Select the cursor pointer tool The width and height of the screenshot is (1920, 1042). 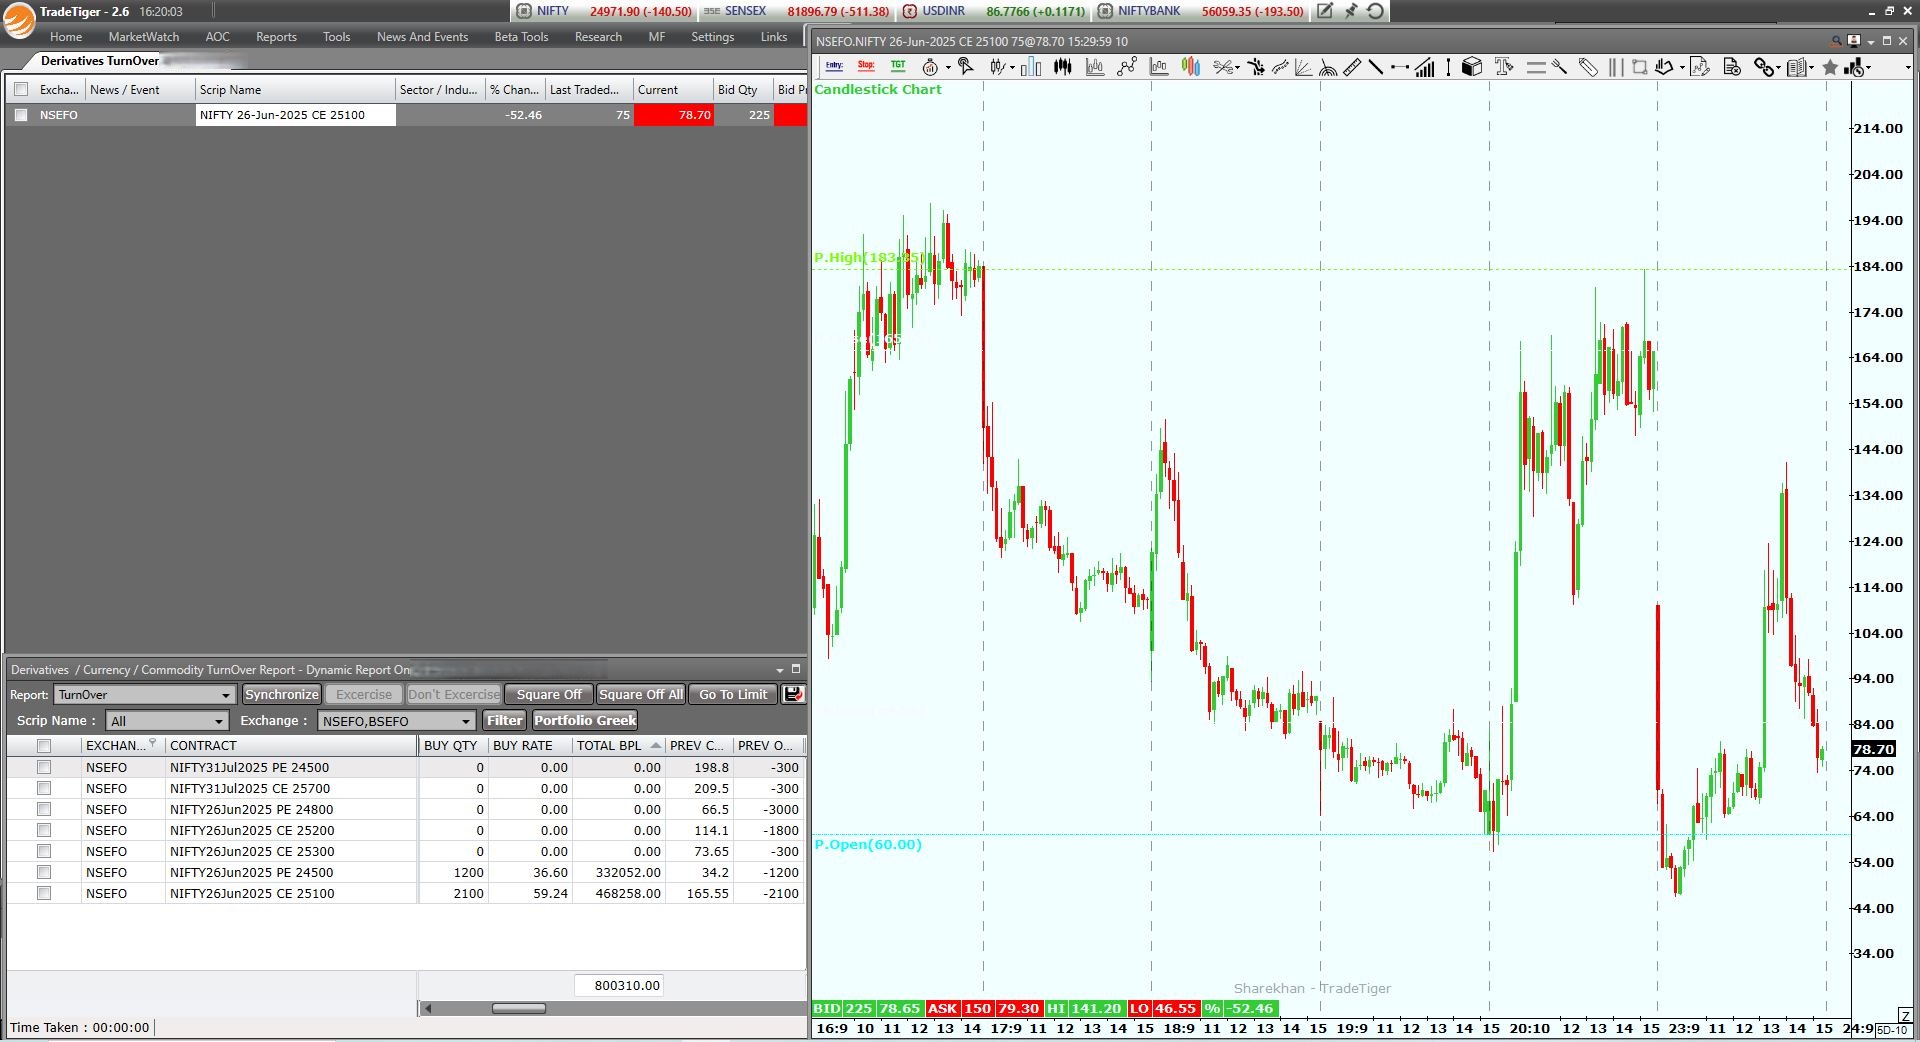tap(966, 66)
